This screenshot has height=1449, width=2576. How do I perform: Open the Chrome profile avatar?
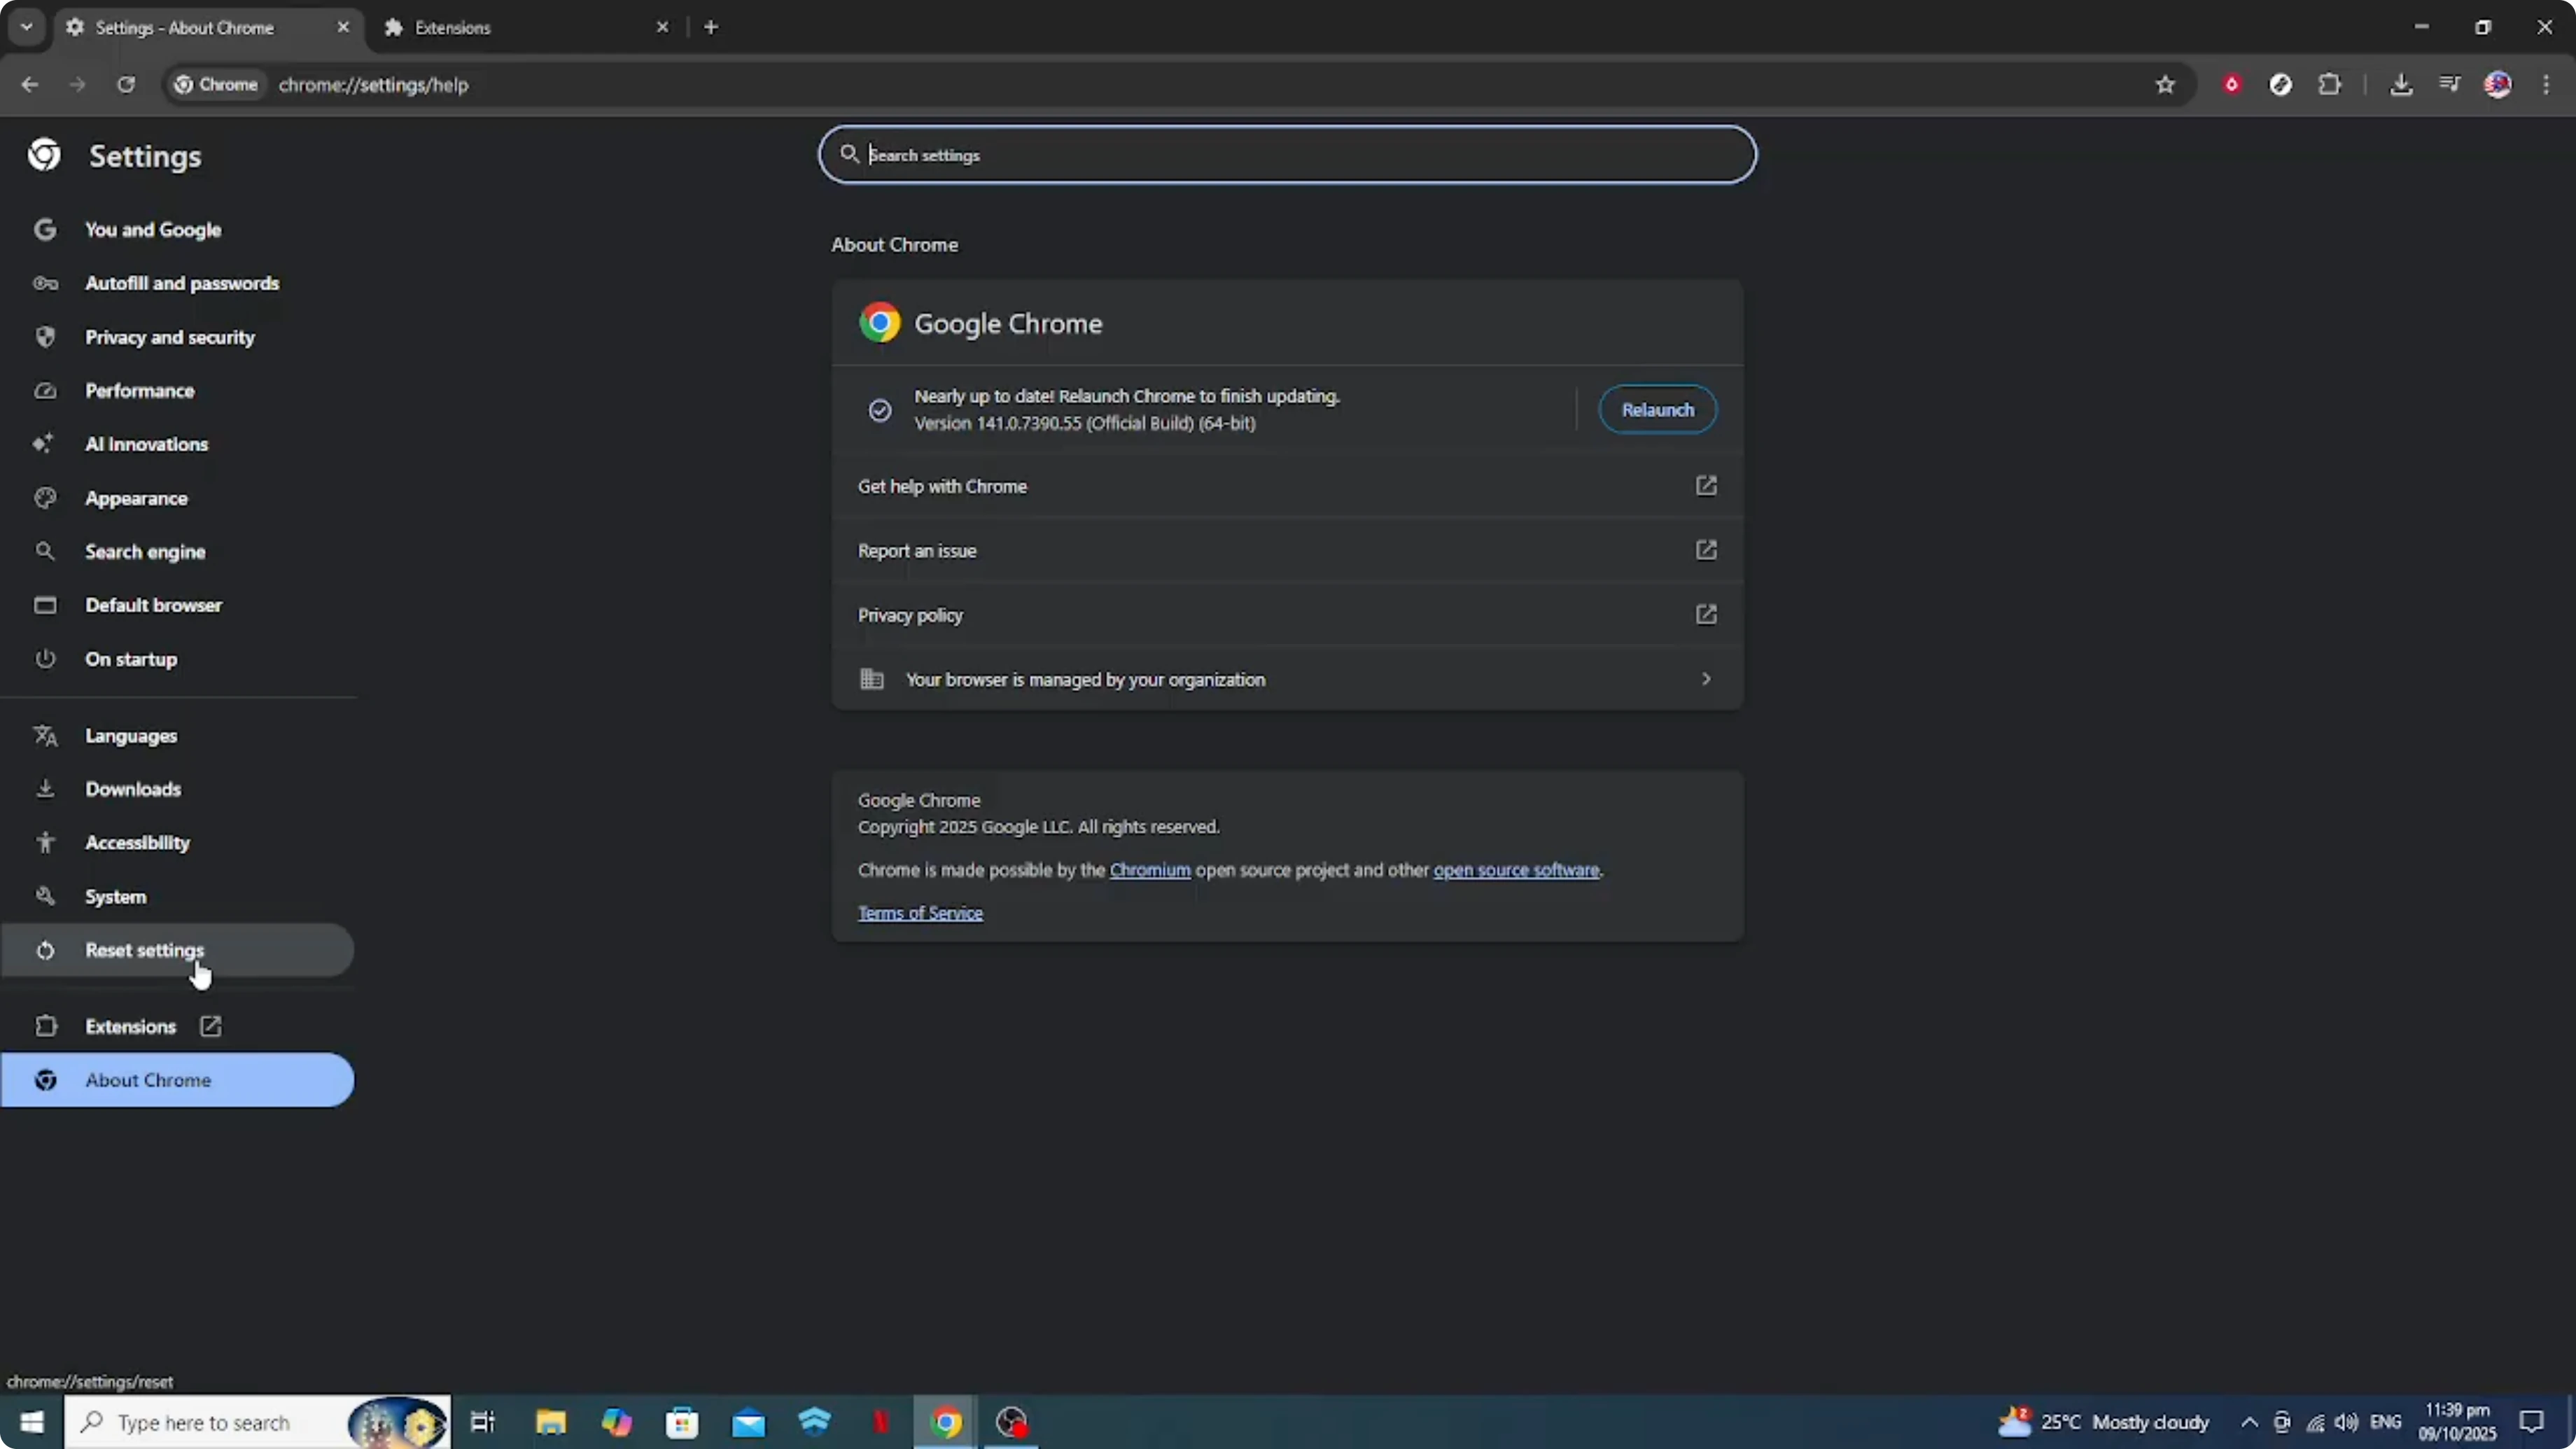(x=2498, y=85)
